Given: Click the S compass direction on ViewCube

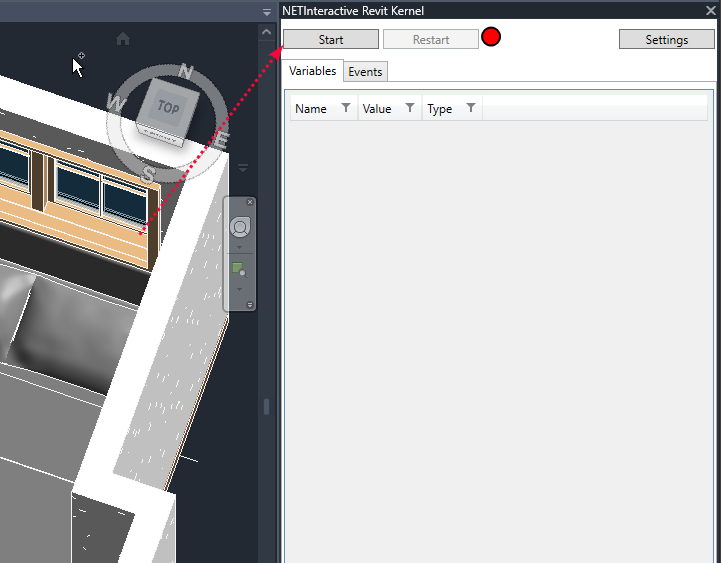Looking at the screenshot, I should [x=149, y=174].
